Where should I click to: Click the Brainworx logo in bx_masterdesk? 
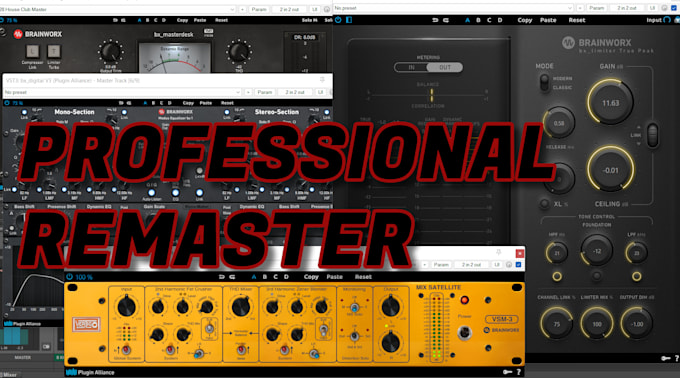tap(37, 34)
